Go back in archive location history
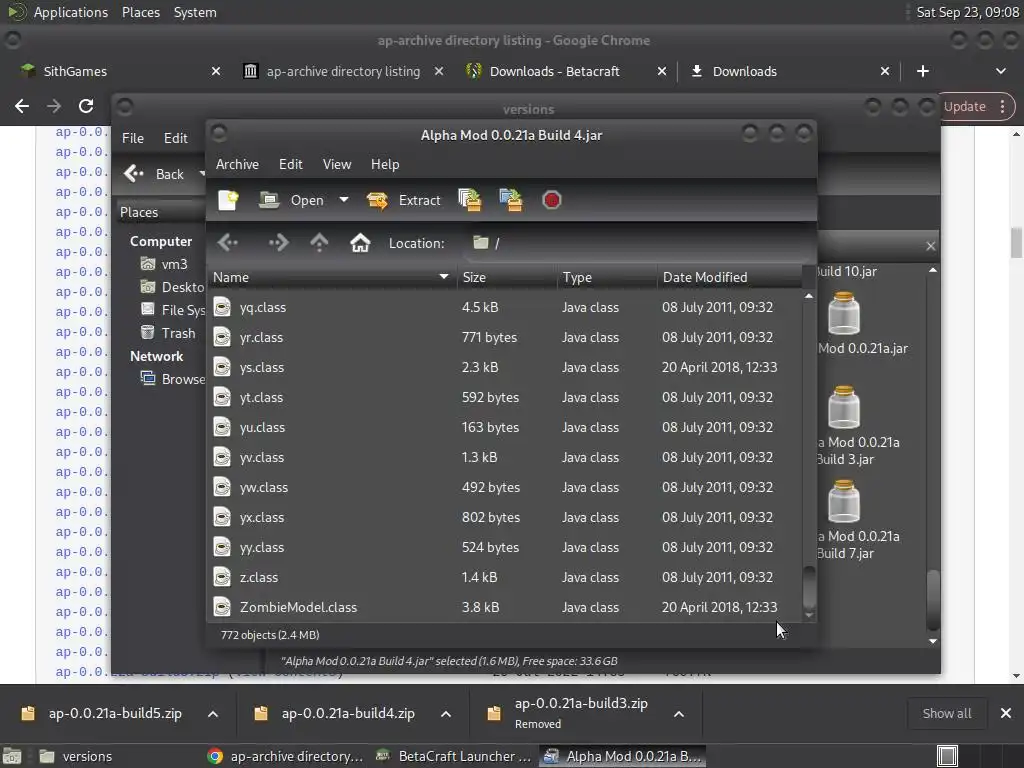The width and height of the screenshot is (1024, 768). click(228, 243)
